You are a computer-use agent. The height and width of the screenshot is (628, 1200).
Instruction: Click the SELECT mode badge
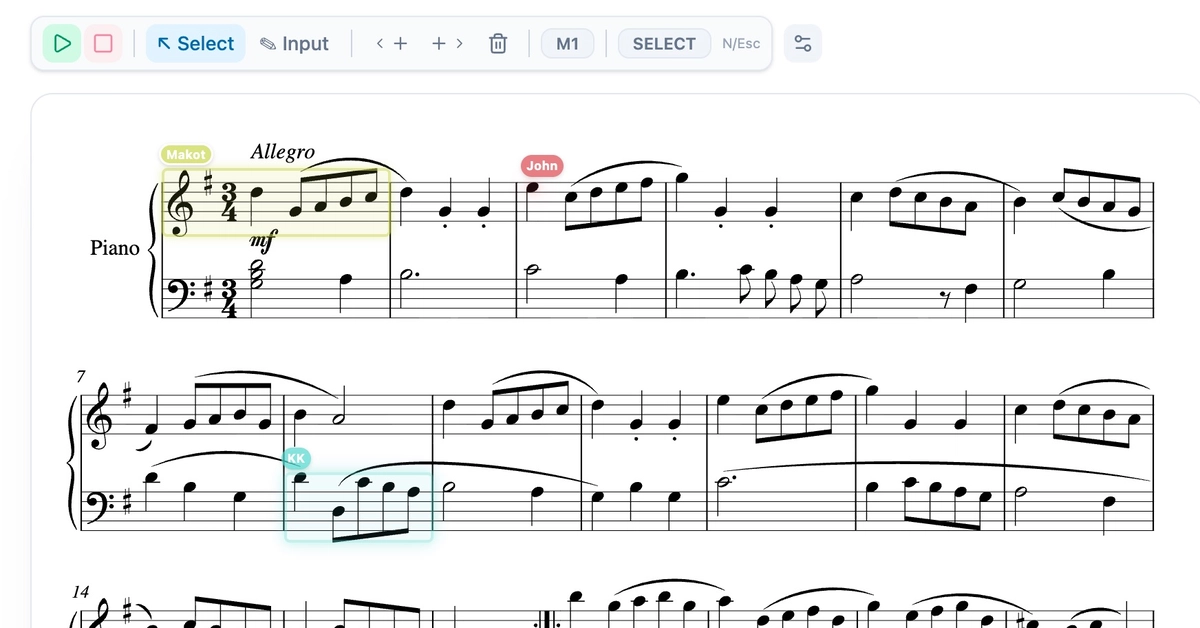664,43
